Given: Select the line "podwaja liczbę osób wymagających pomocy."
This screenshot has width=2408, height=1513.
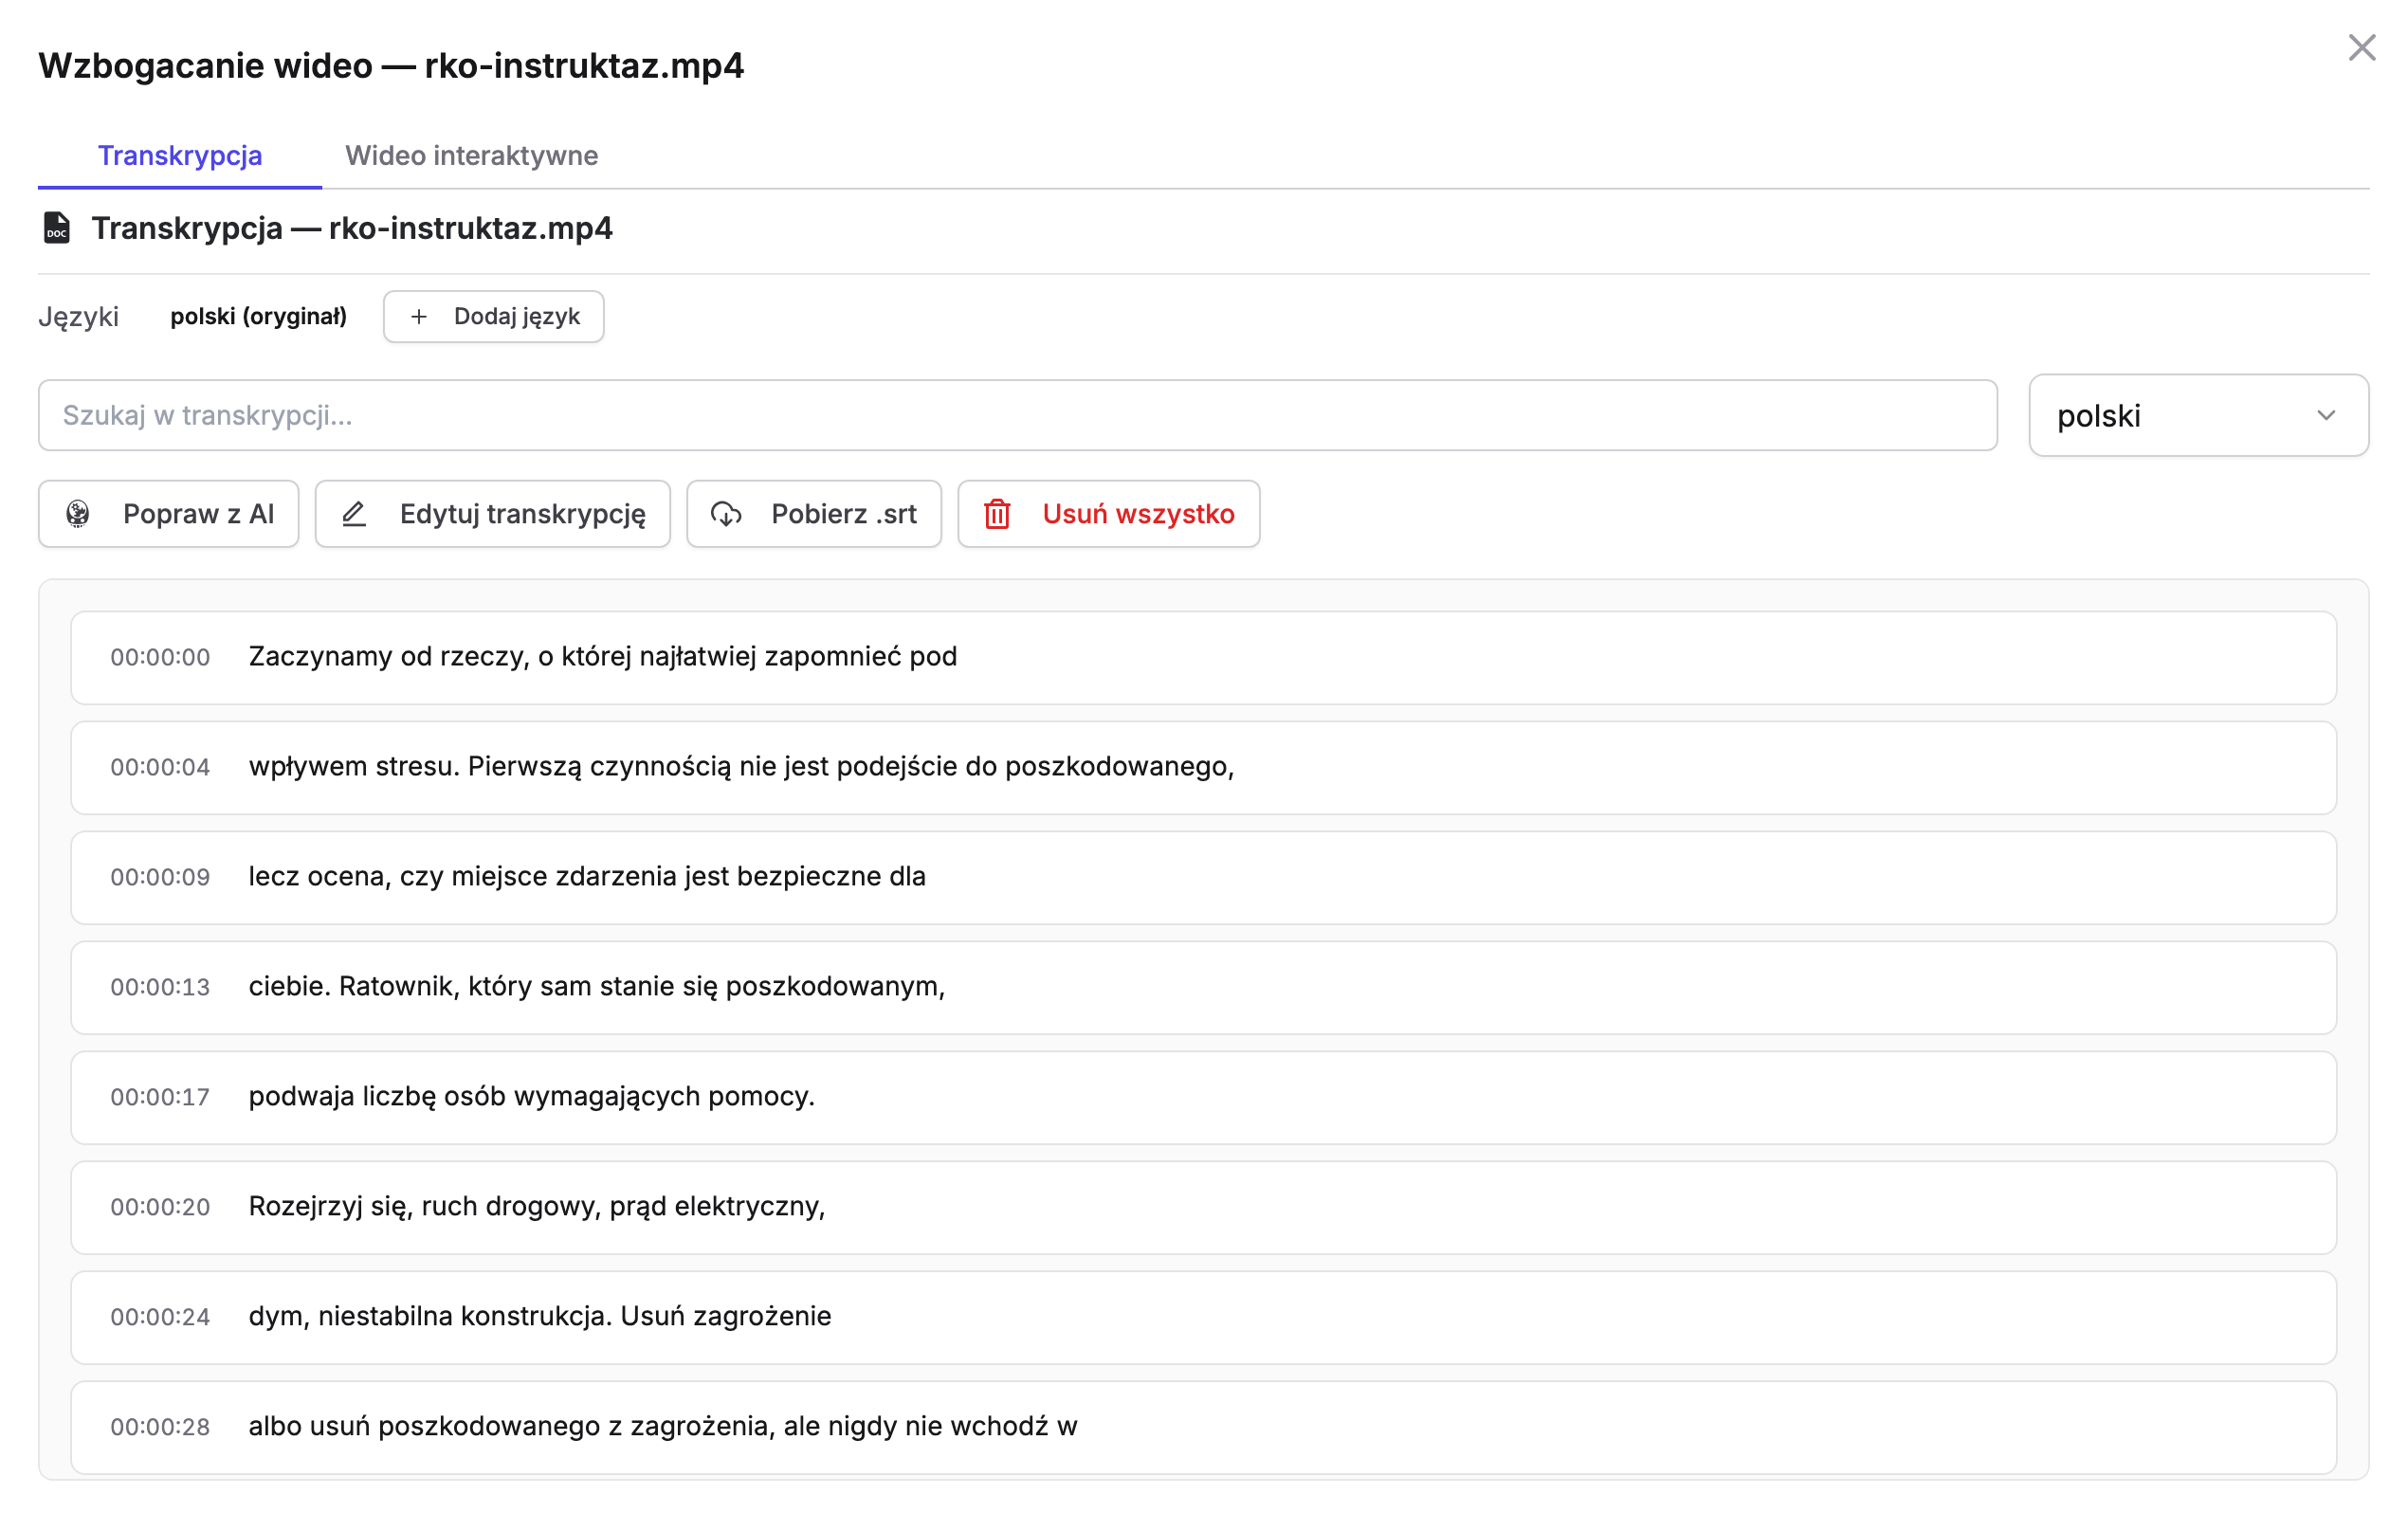Looking at the screenshot, I should click(x=1203, y=1097).
